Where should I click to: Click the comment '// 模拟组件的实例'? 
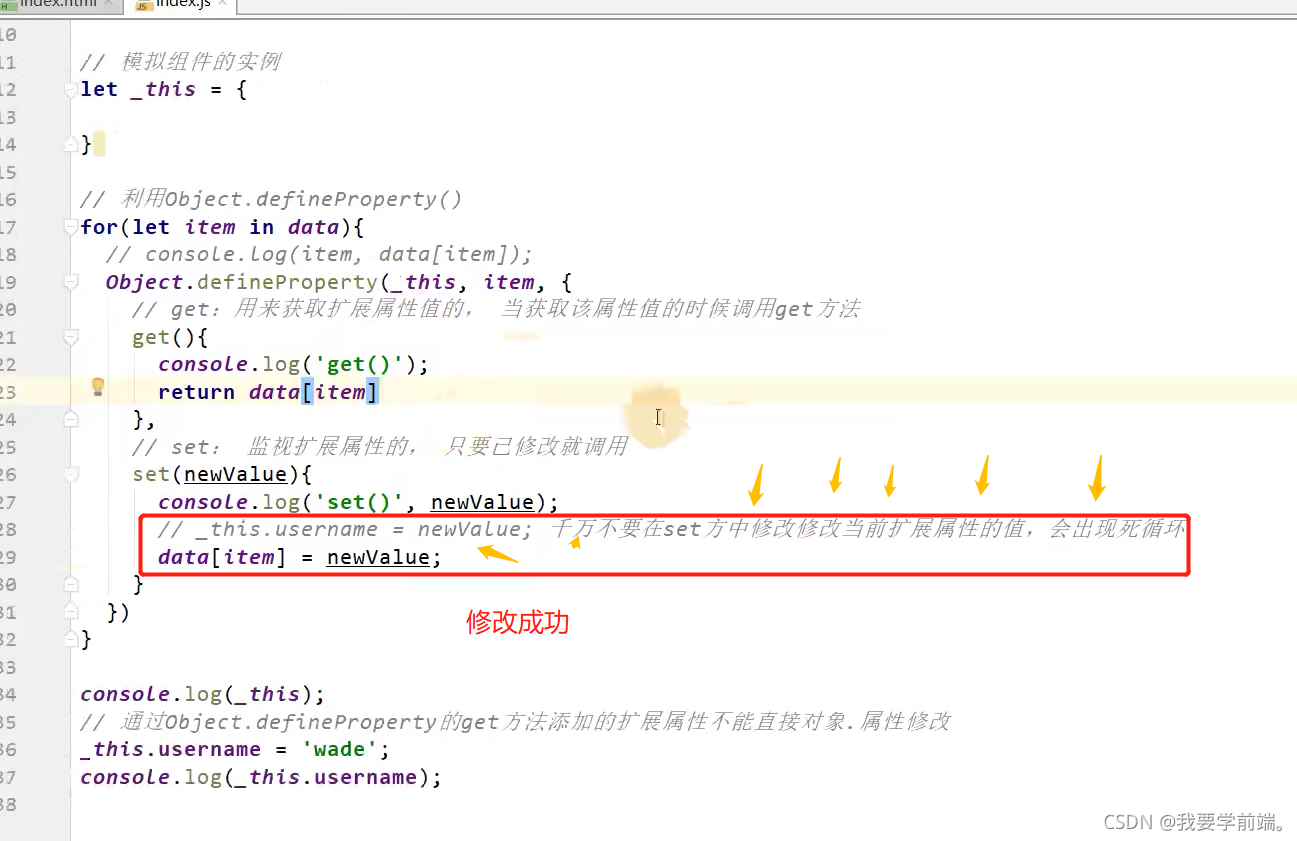pyautogui.click(x=180, y=62)
